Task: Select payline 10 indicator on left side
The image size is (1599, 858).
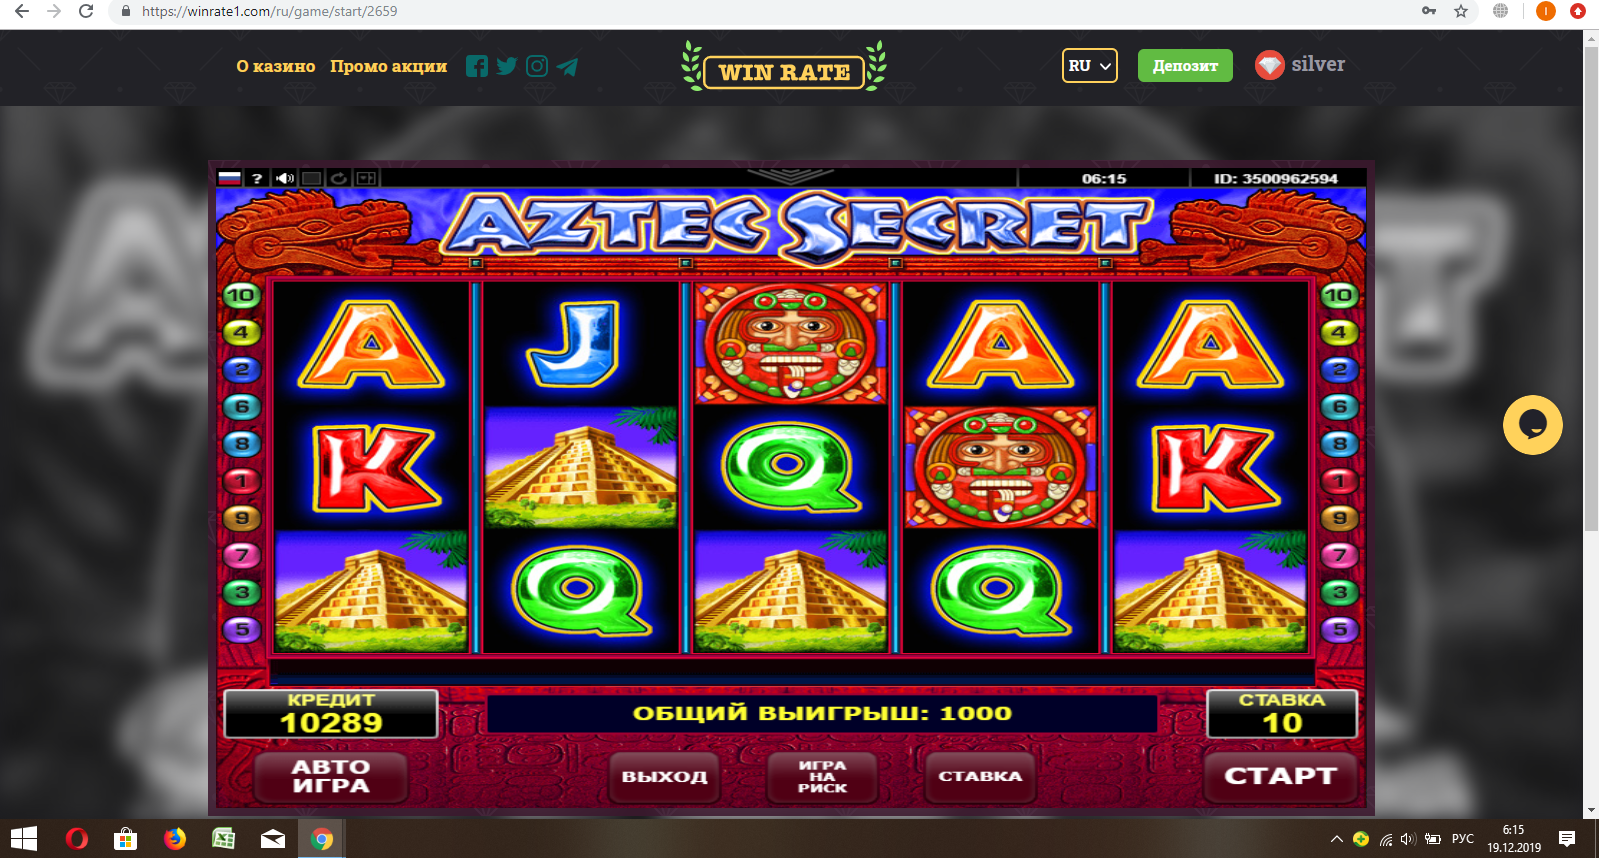Action: coord(241,295)
